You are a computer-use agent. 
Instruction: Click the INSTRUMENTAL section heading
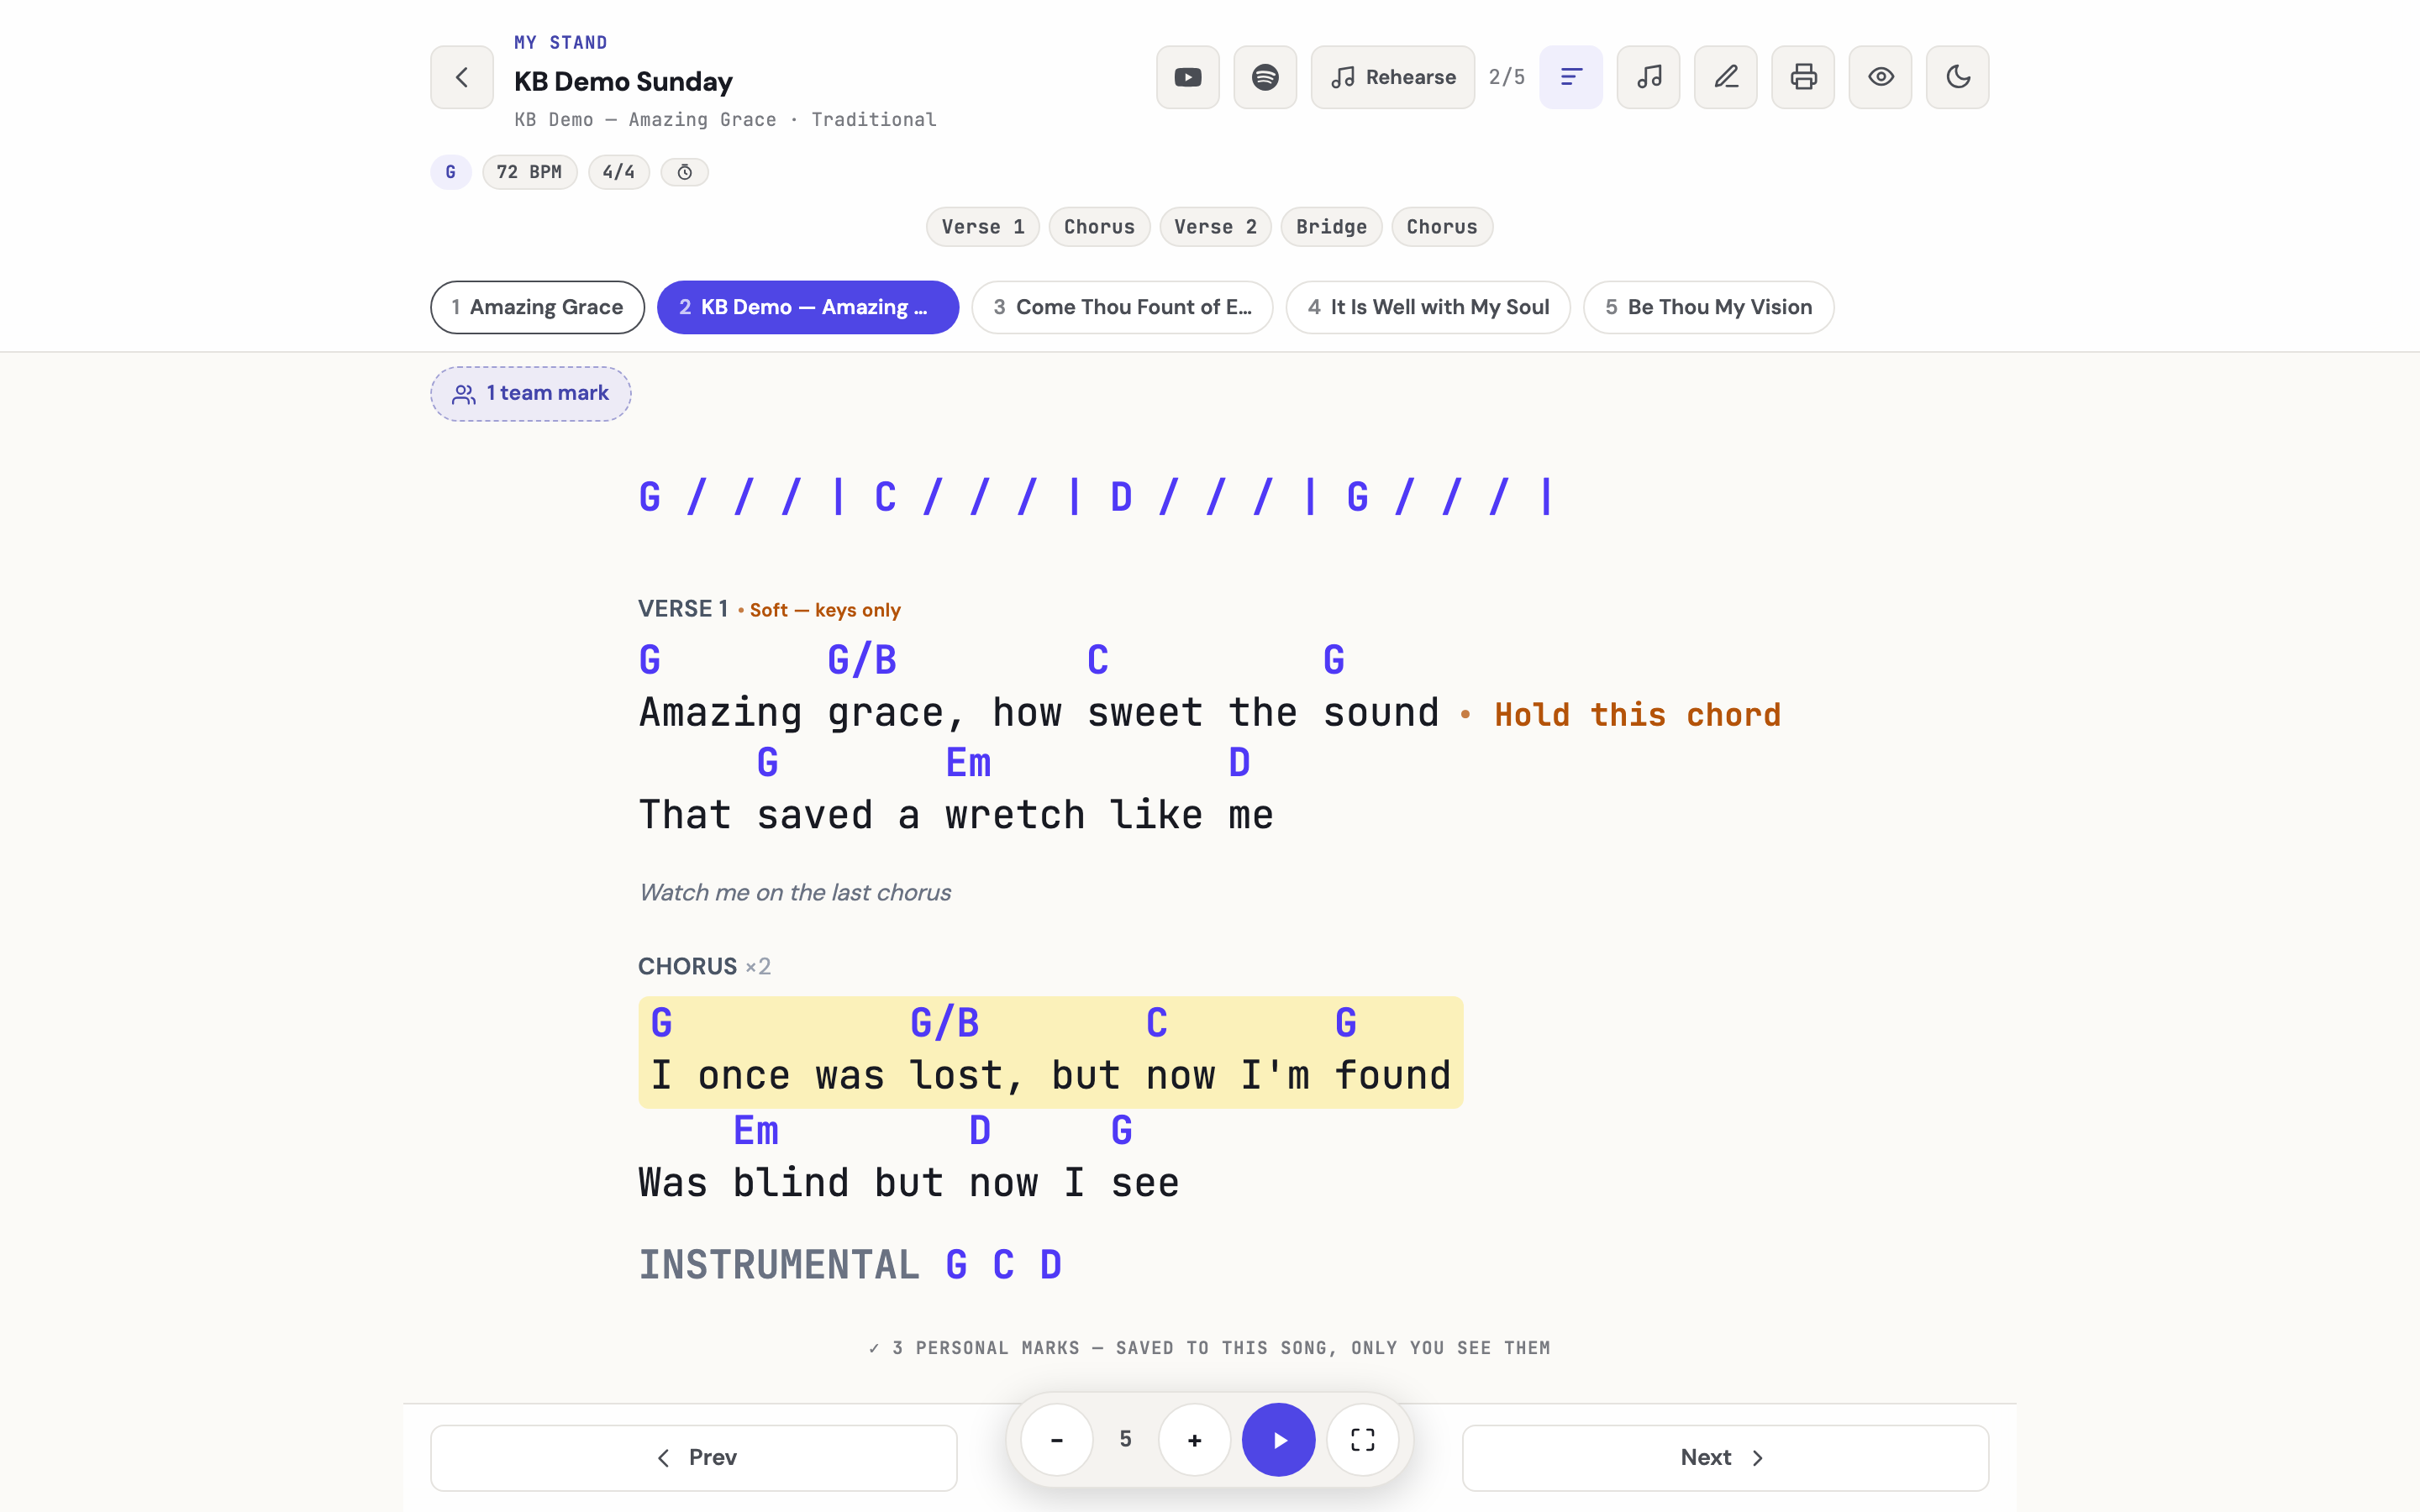[x=779, y=1266]
